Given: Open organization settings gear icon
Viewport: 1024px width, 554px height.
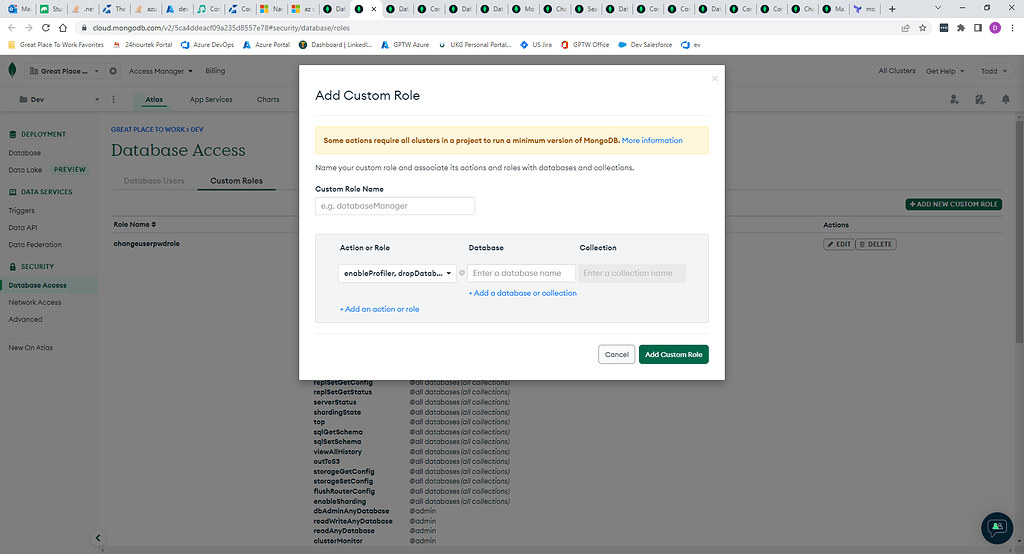Looking at the screenshot, I should (113, 71).
